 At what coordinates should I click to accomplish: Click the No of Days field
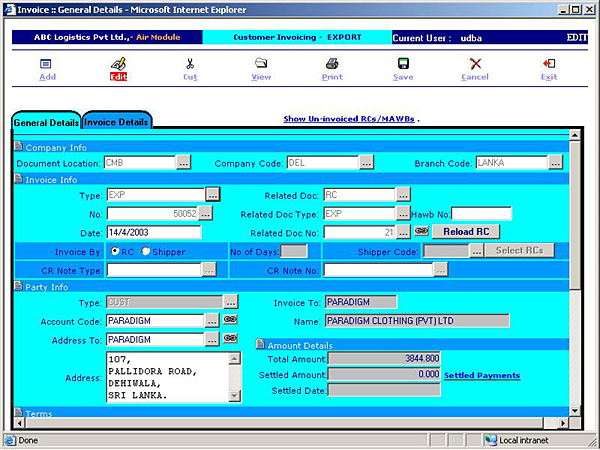click(x=293, y=251)
